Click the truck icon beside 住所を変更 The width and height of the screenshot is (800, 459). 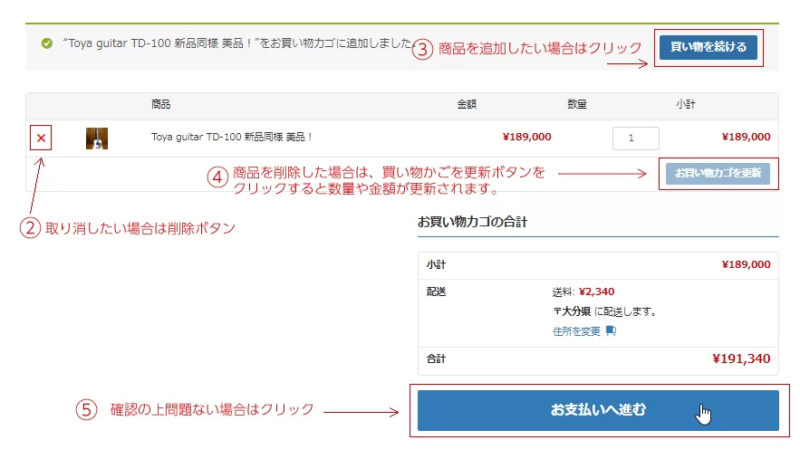[x=611, y=330]
